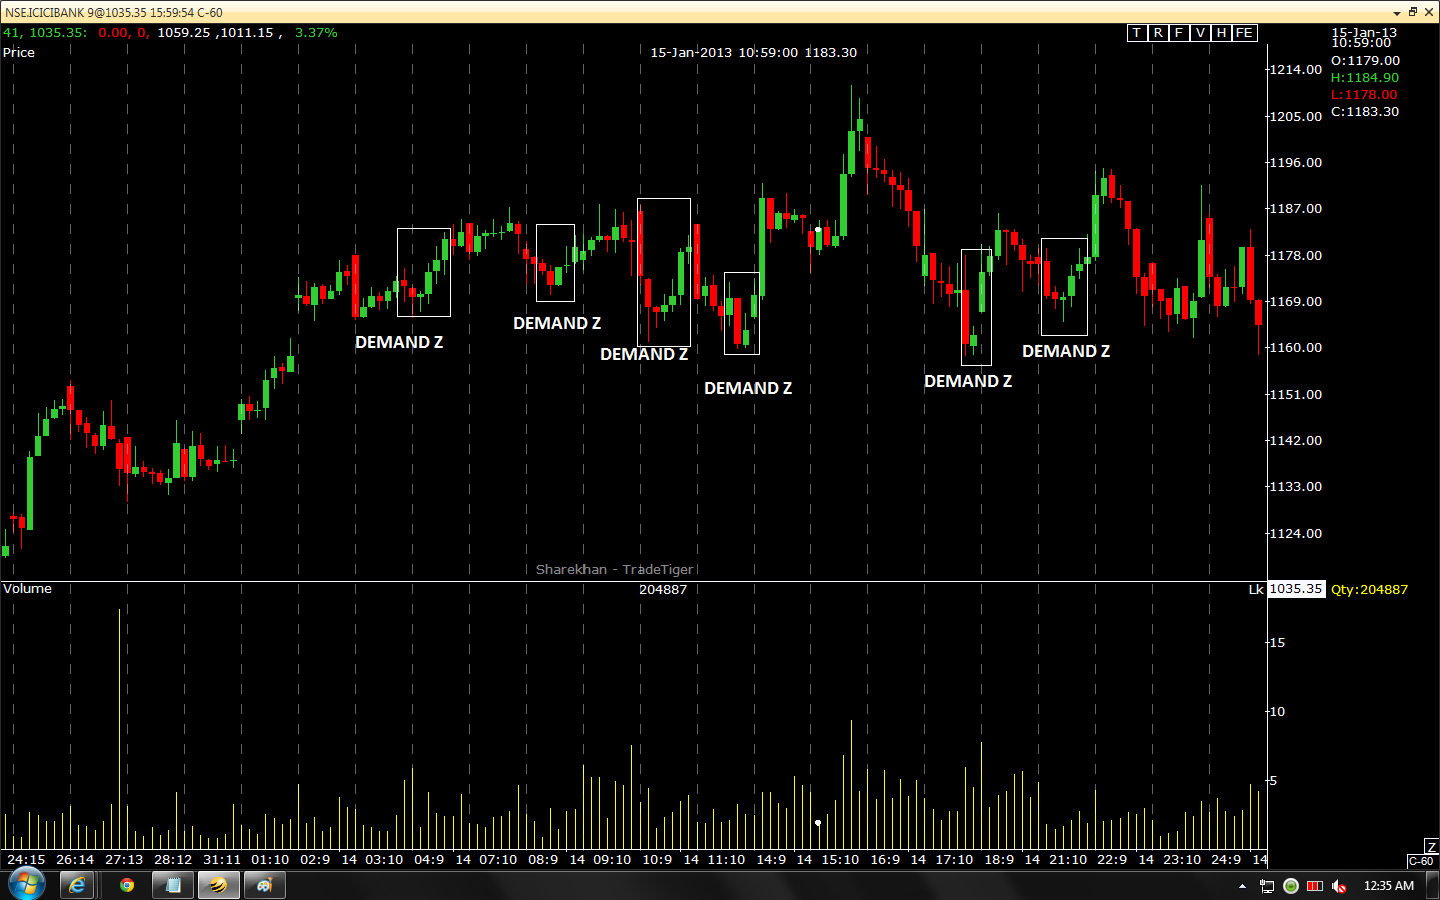Open Google Chrome from taskbar
The image size is (1440, 900).
click(x=127, y=885)
